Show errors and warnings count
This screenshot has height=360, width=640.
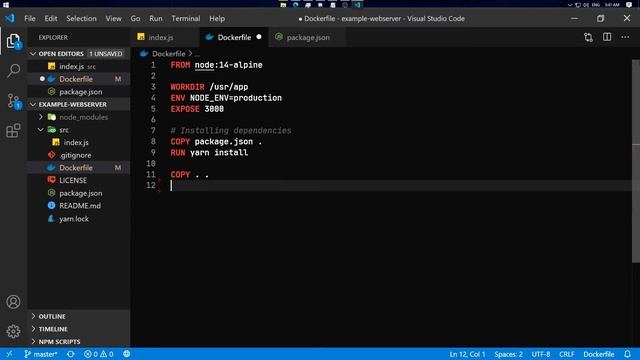(x=98, y=354)
